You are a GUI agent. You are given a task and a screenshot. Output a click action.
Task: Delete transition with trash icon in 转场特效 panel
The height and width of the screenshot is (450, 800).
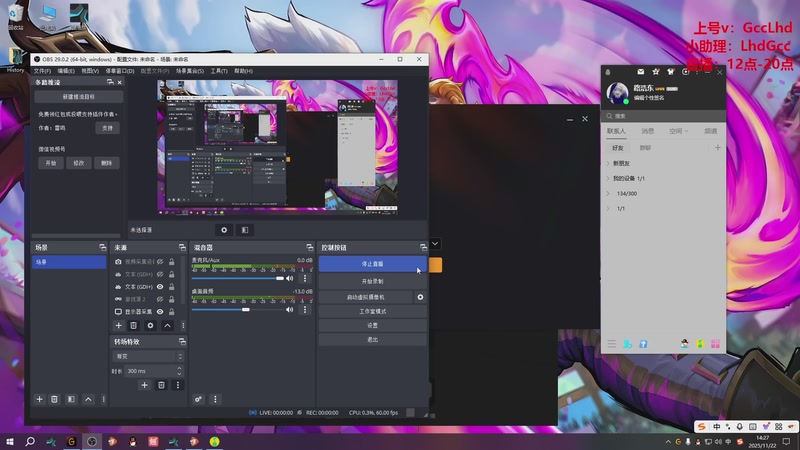point(161,385)
